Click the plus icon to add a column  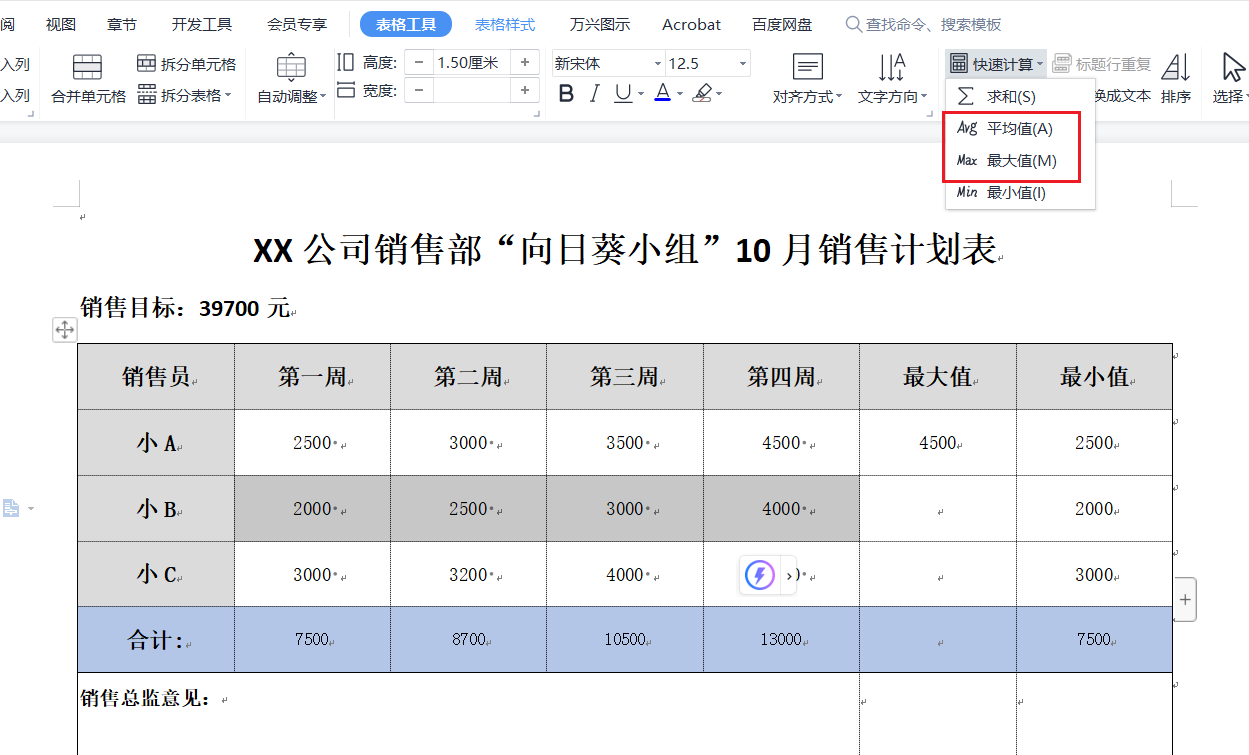pyautogui.click(x=1185, y=600)
